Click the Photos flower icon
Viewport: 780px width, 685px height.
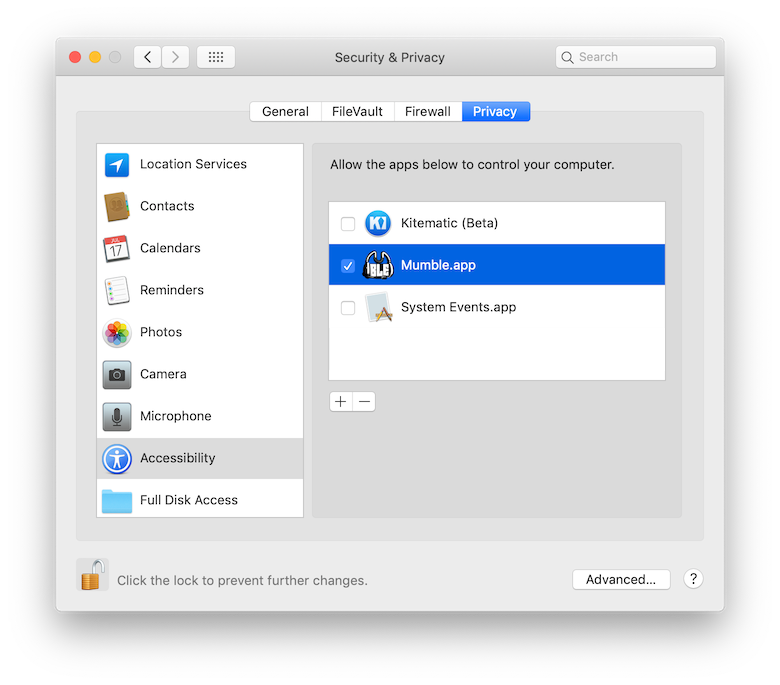click(117, 333)
